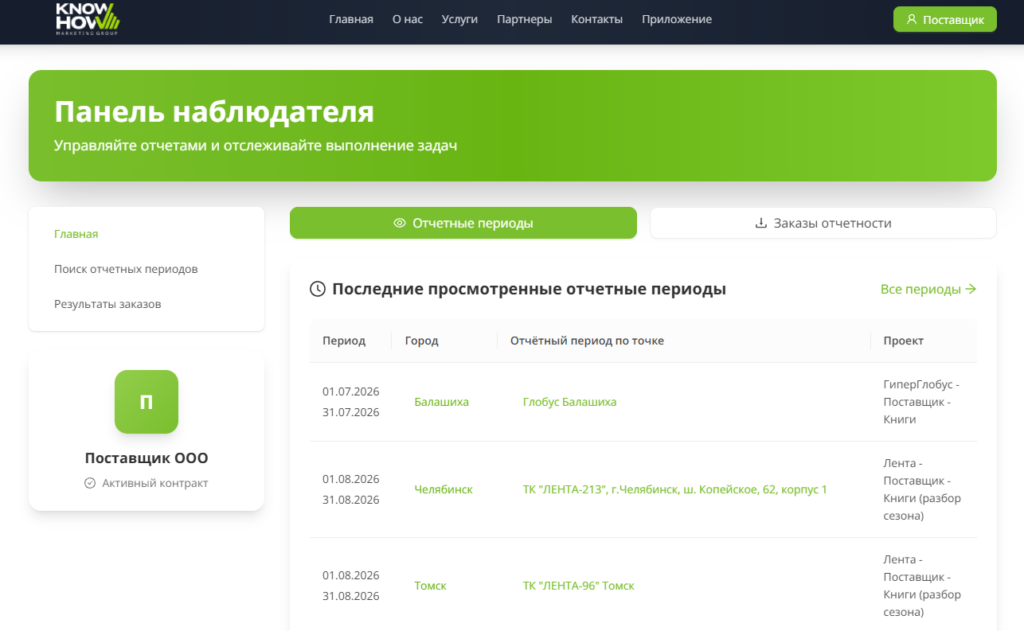This screenshot has width=1024, height=631.
Task: Click the project cell in Челябинск row
Action: (922, 489)
